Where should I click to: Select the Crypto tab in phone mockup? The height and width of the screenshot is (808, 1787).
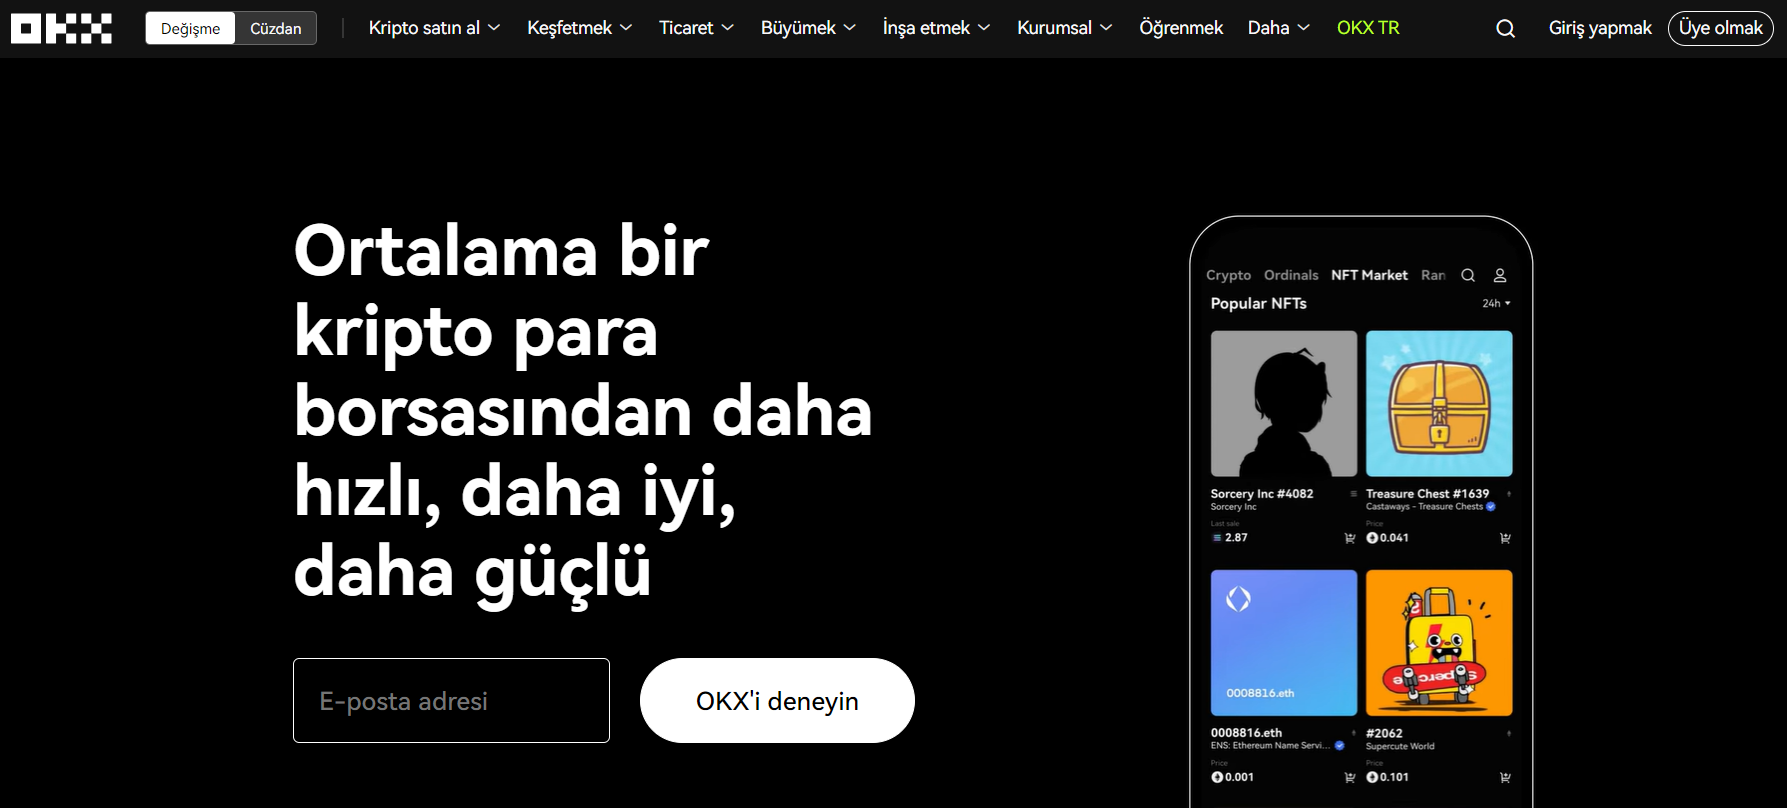pyautogui.click(x=1228, y=275)
